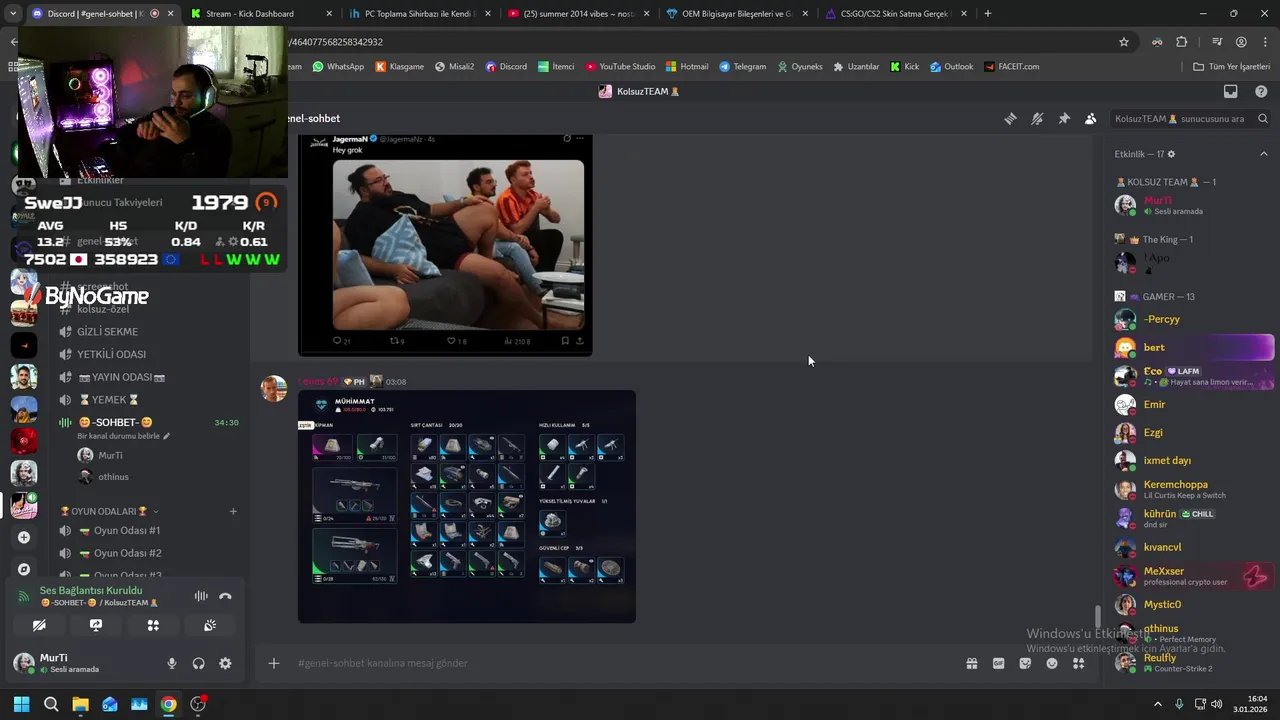
Task: Open the sticker picker
Action: pyautogui.click(x=1025, y=663)
